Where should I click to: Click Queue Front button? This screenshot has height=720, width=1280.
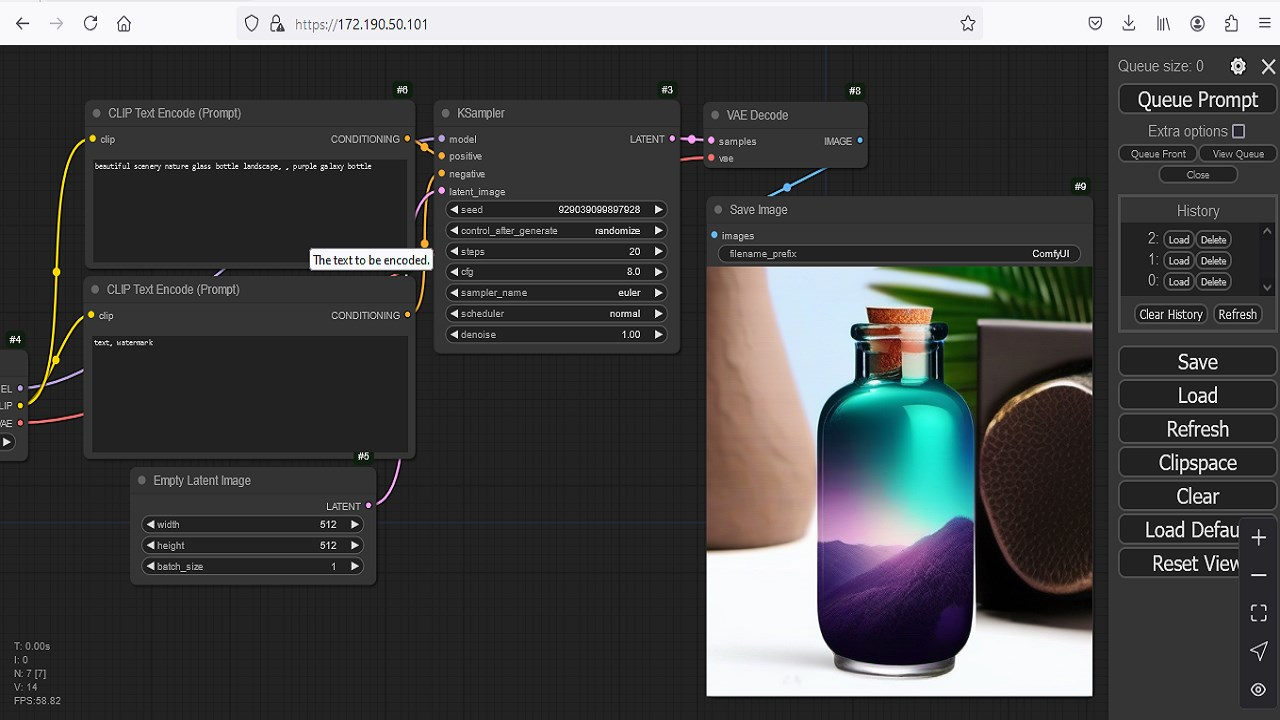pyautogui.click(x=1158, y=154)
